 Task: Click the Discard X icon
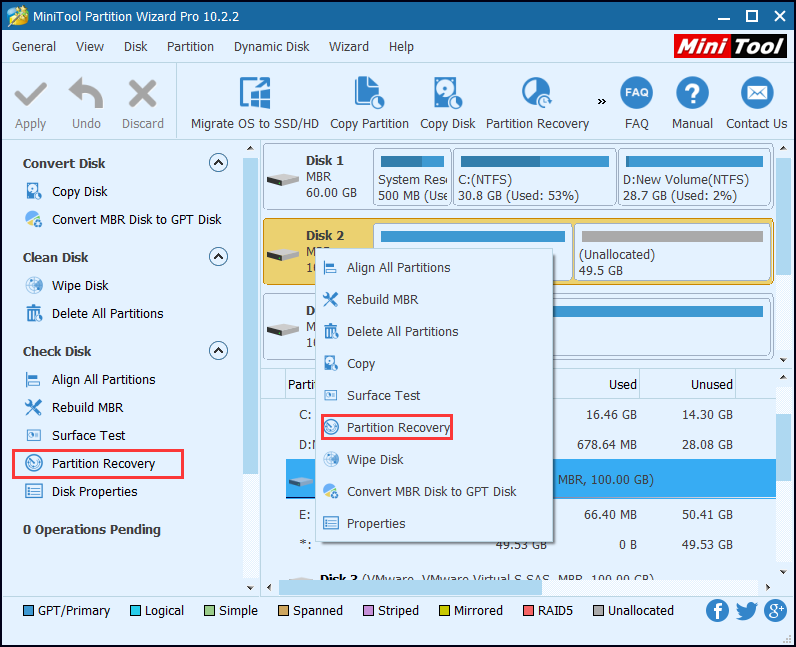tap(142, 93)
